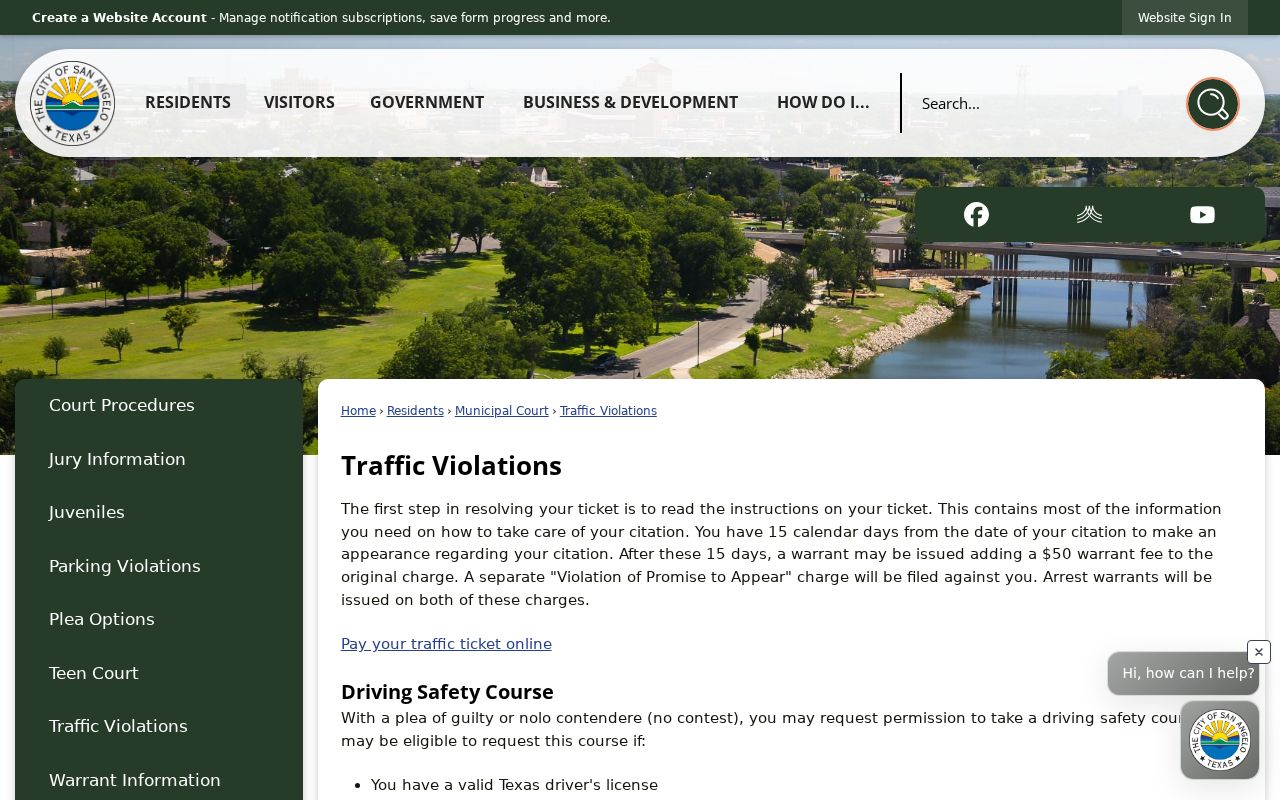Click 'You have a valid Texas driver's license' text
This screenshot has width=1280, height=800.
point(514,785)
